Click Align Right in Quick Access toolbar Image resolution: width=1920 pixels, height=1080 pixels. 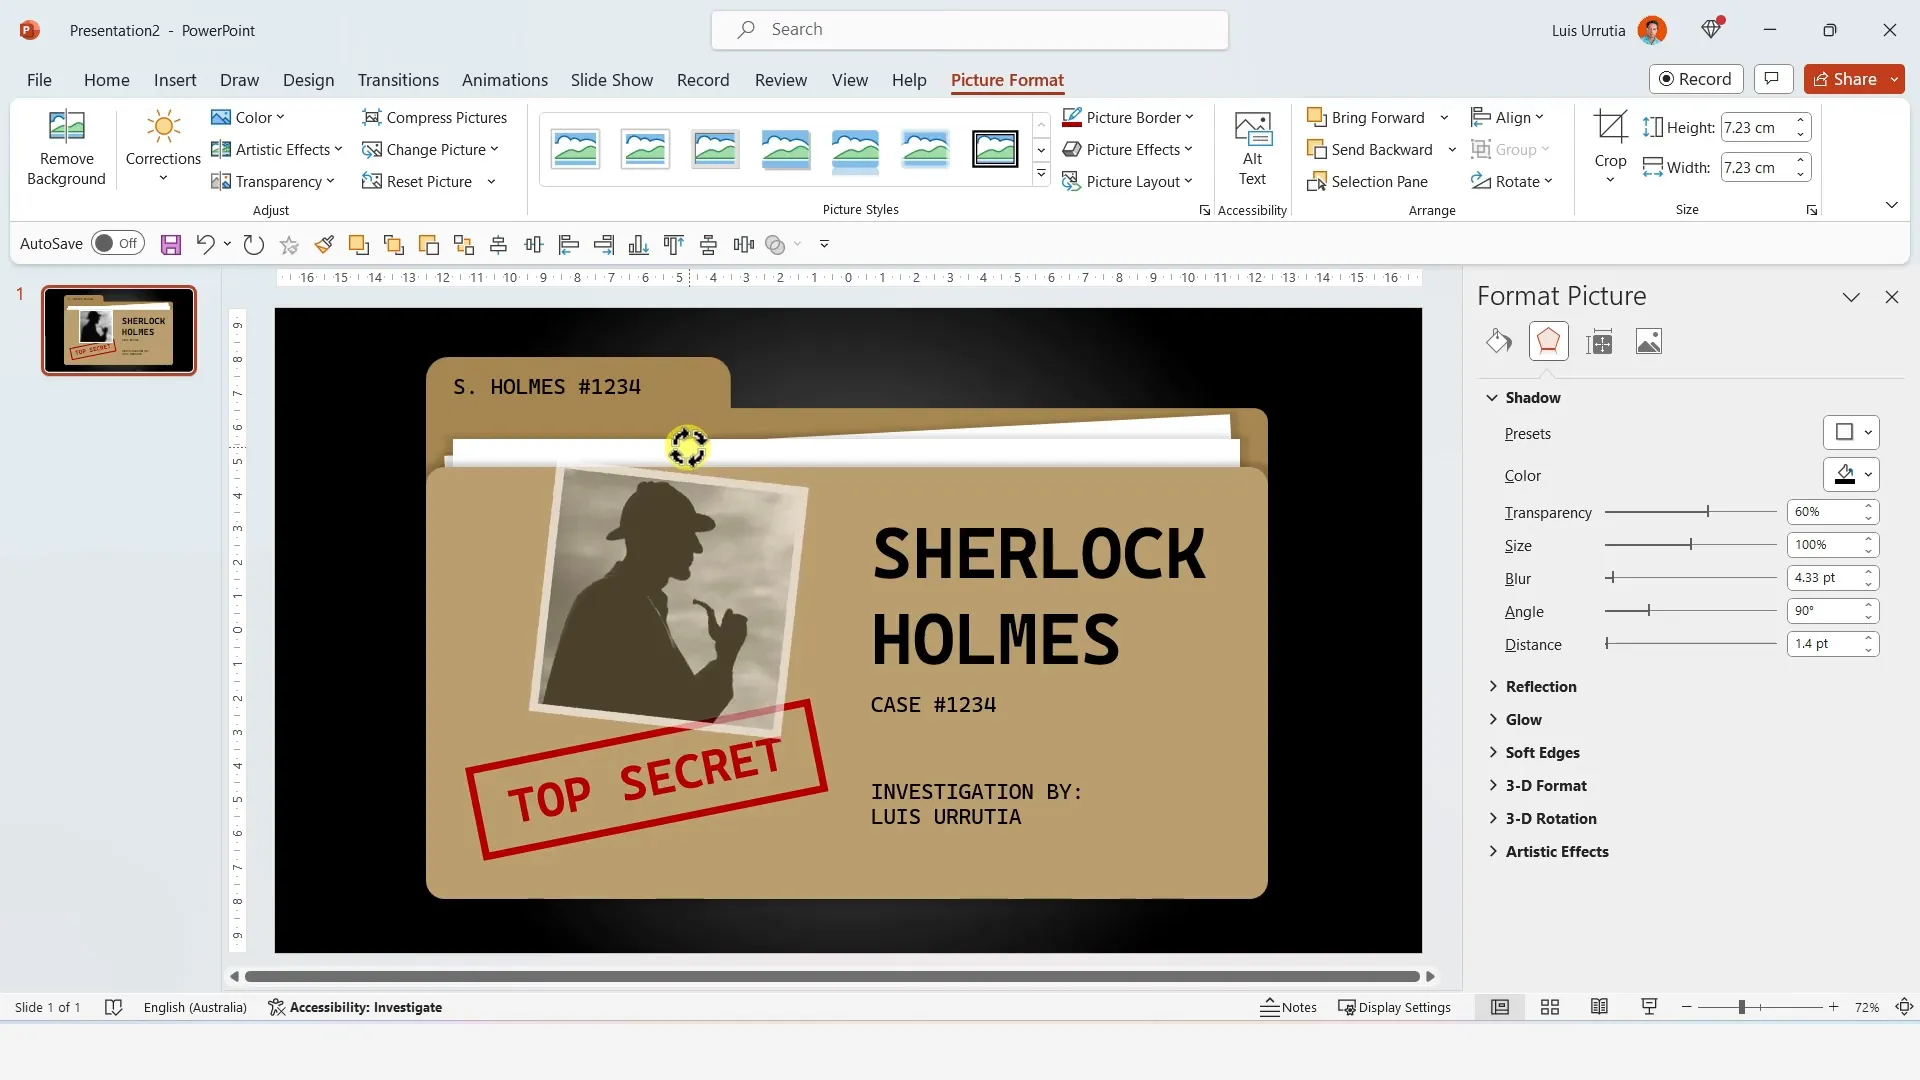pos(604,244)
